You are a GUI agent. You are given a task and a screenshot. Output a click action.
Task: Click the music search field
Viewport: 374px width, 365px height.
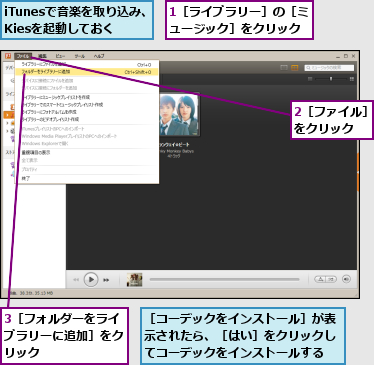[x=329, y=68]
